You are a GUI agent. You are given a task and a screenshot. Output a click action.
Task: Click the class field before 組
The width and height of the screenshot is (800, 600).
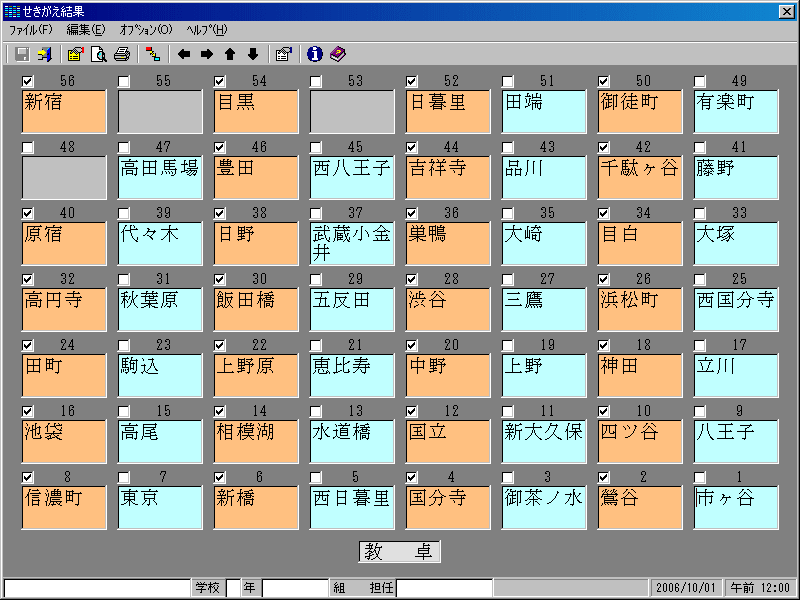coord(295,587)
